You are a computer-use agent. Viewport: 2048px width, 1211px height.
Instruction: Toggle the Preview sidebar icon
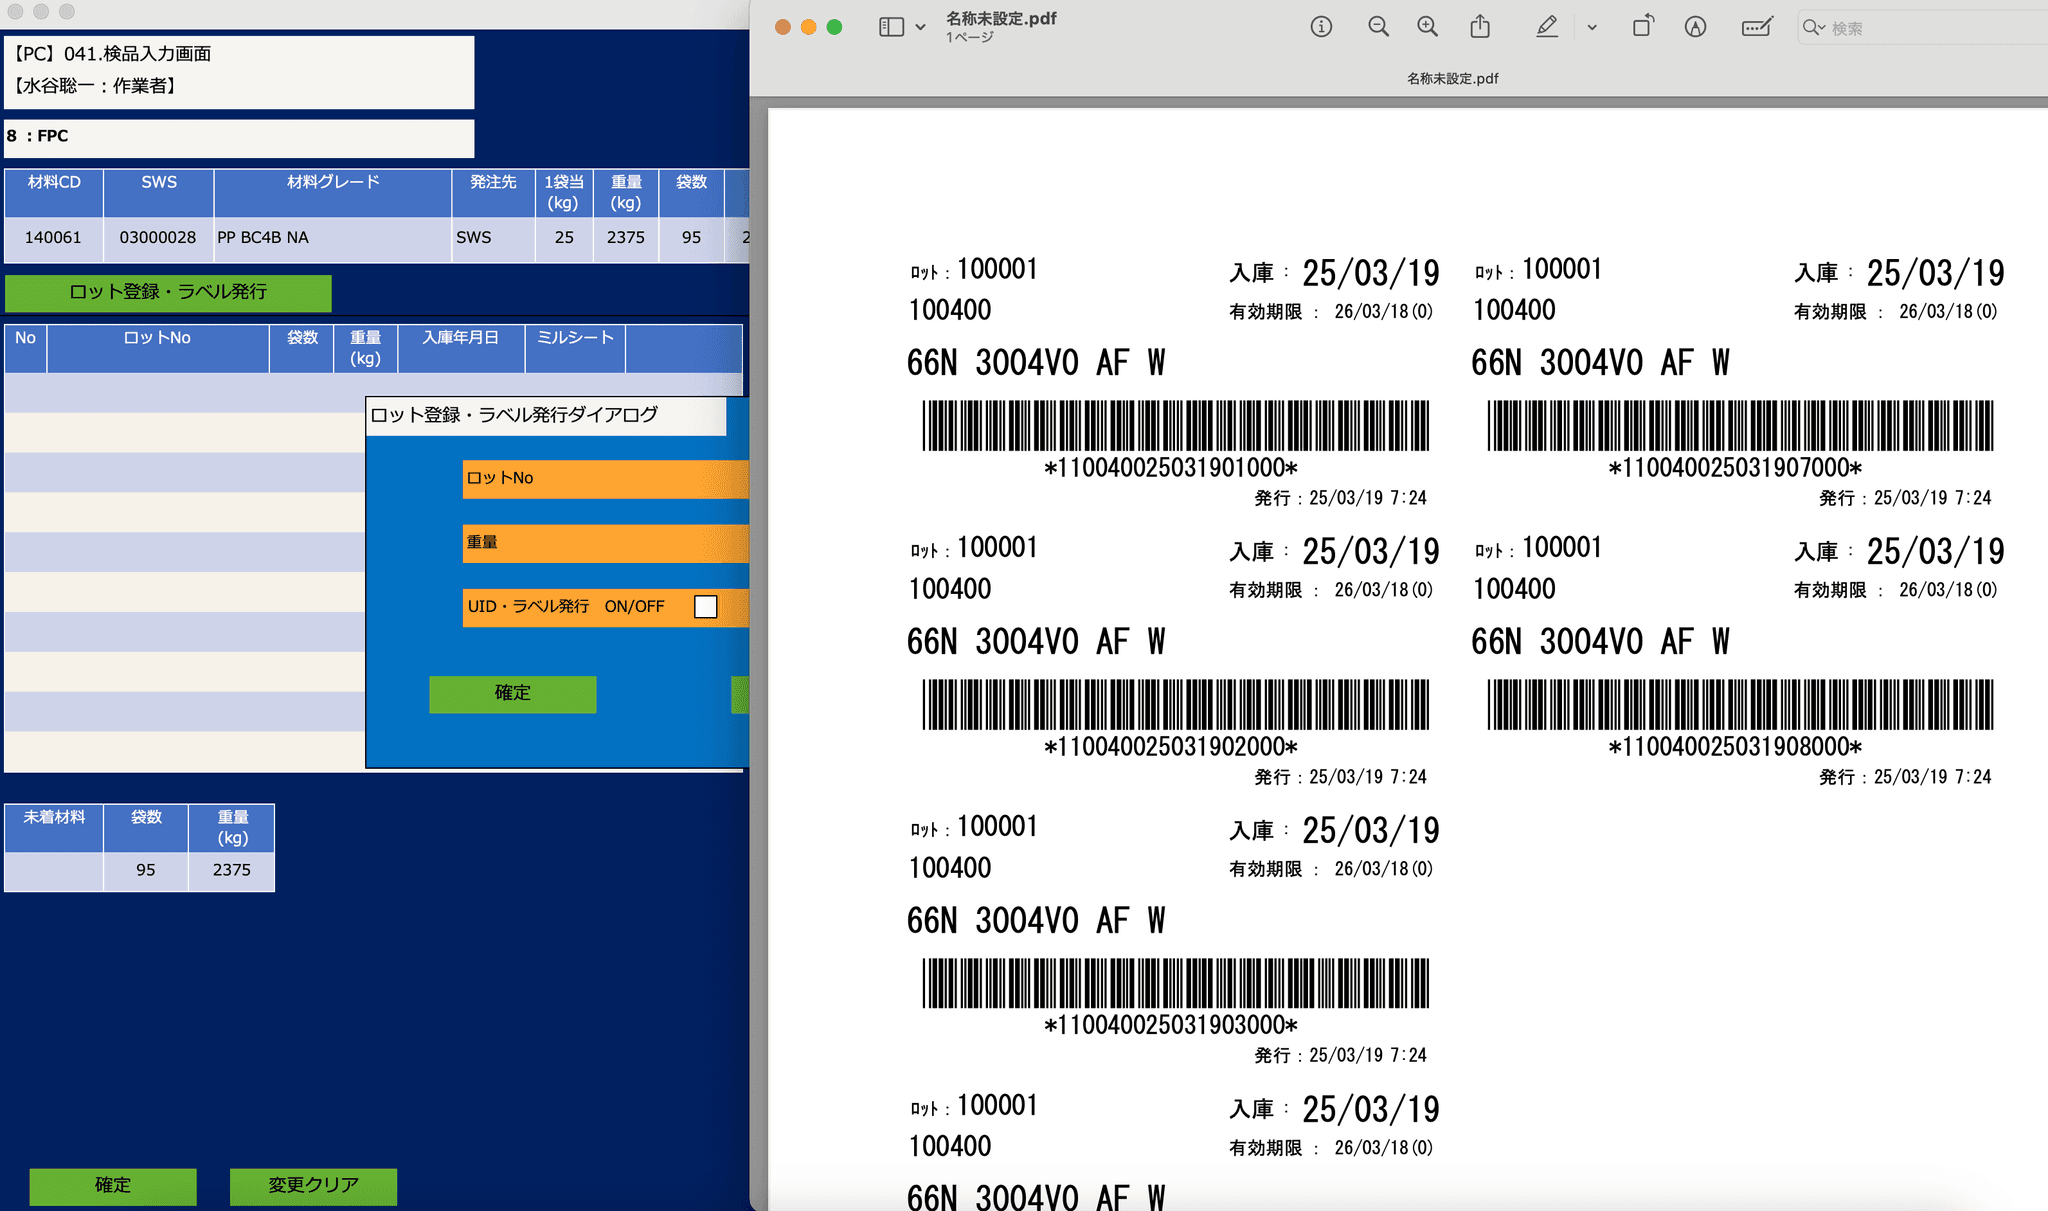(890, 27)
